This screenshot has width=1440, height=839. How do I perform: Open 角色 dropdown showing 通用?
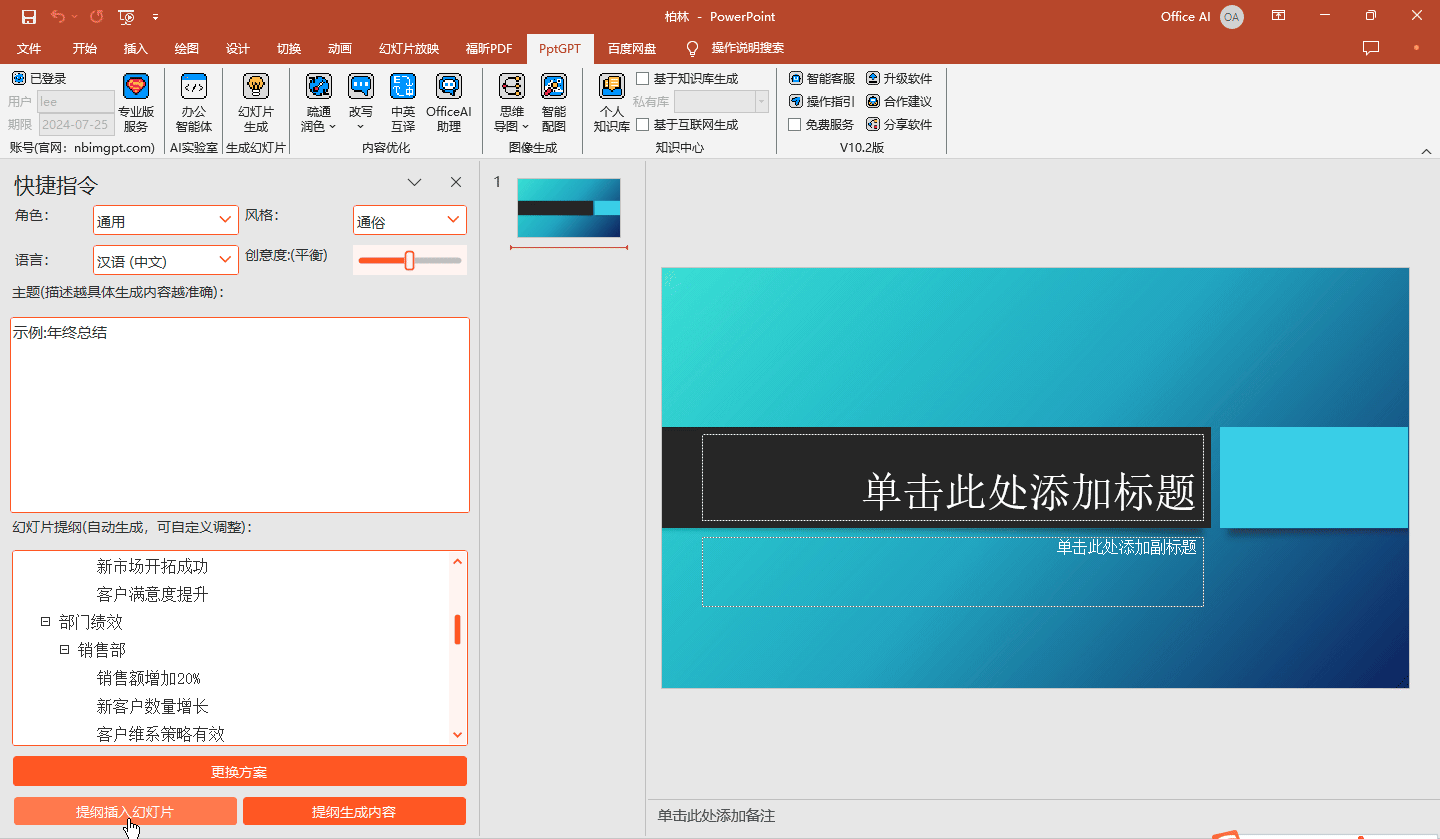(166, 220)
